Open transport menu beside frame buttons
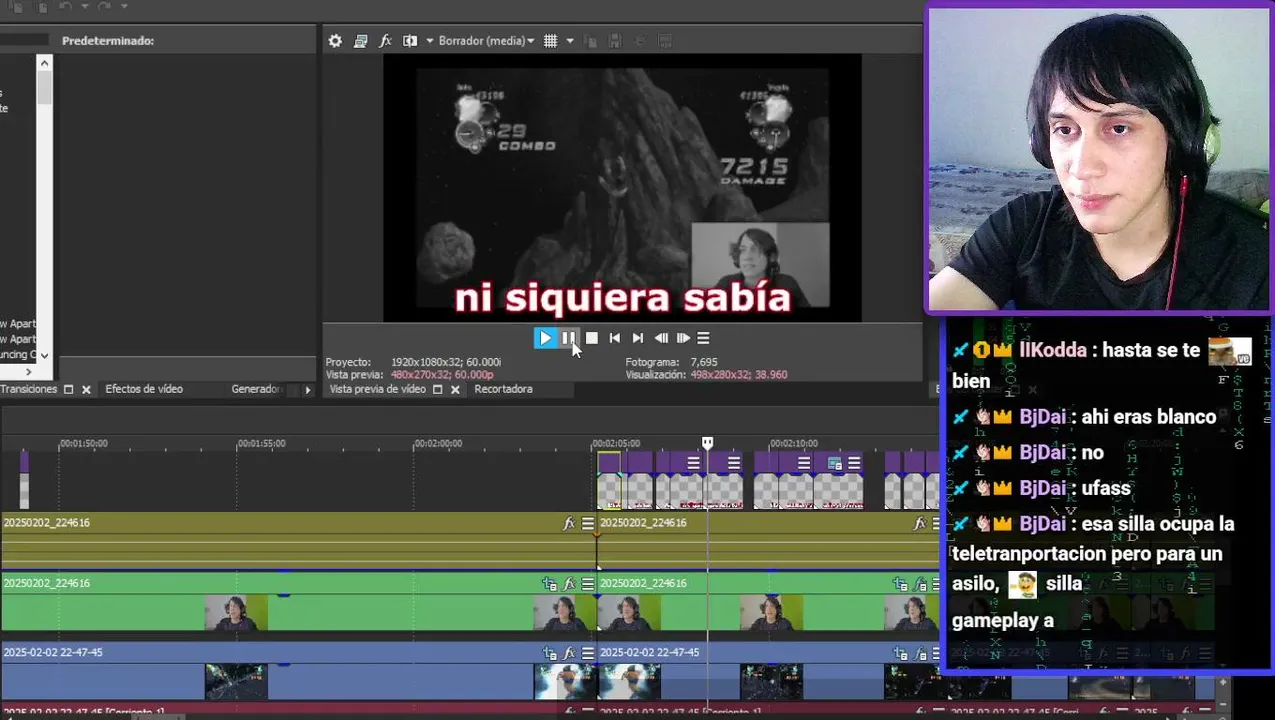This screenshot has width=1275, height=720. pos(703,338)
